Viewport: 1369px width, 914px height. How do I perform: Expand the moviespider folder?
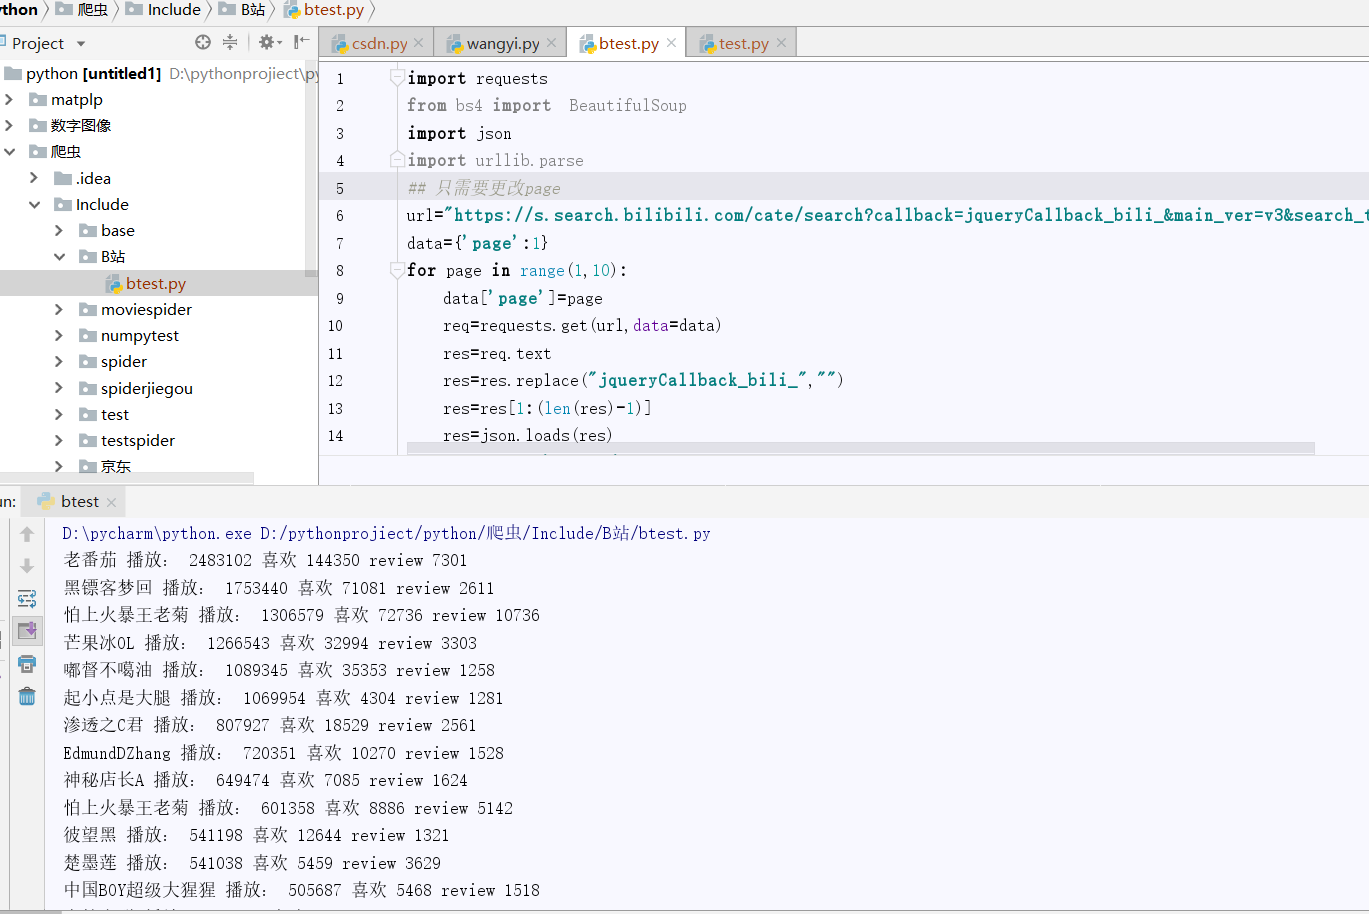pyautogui.click(x=59, y=309)
